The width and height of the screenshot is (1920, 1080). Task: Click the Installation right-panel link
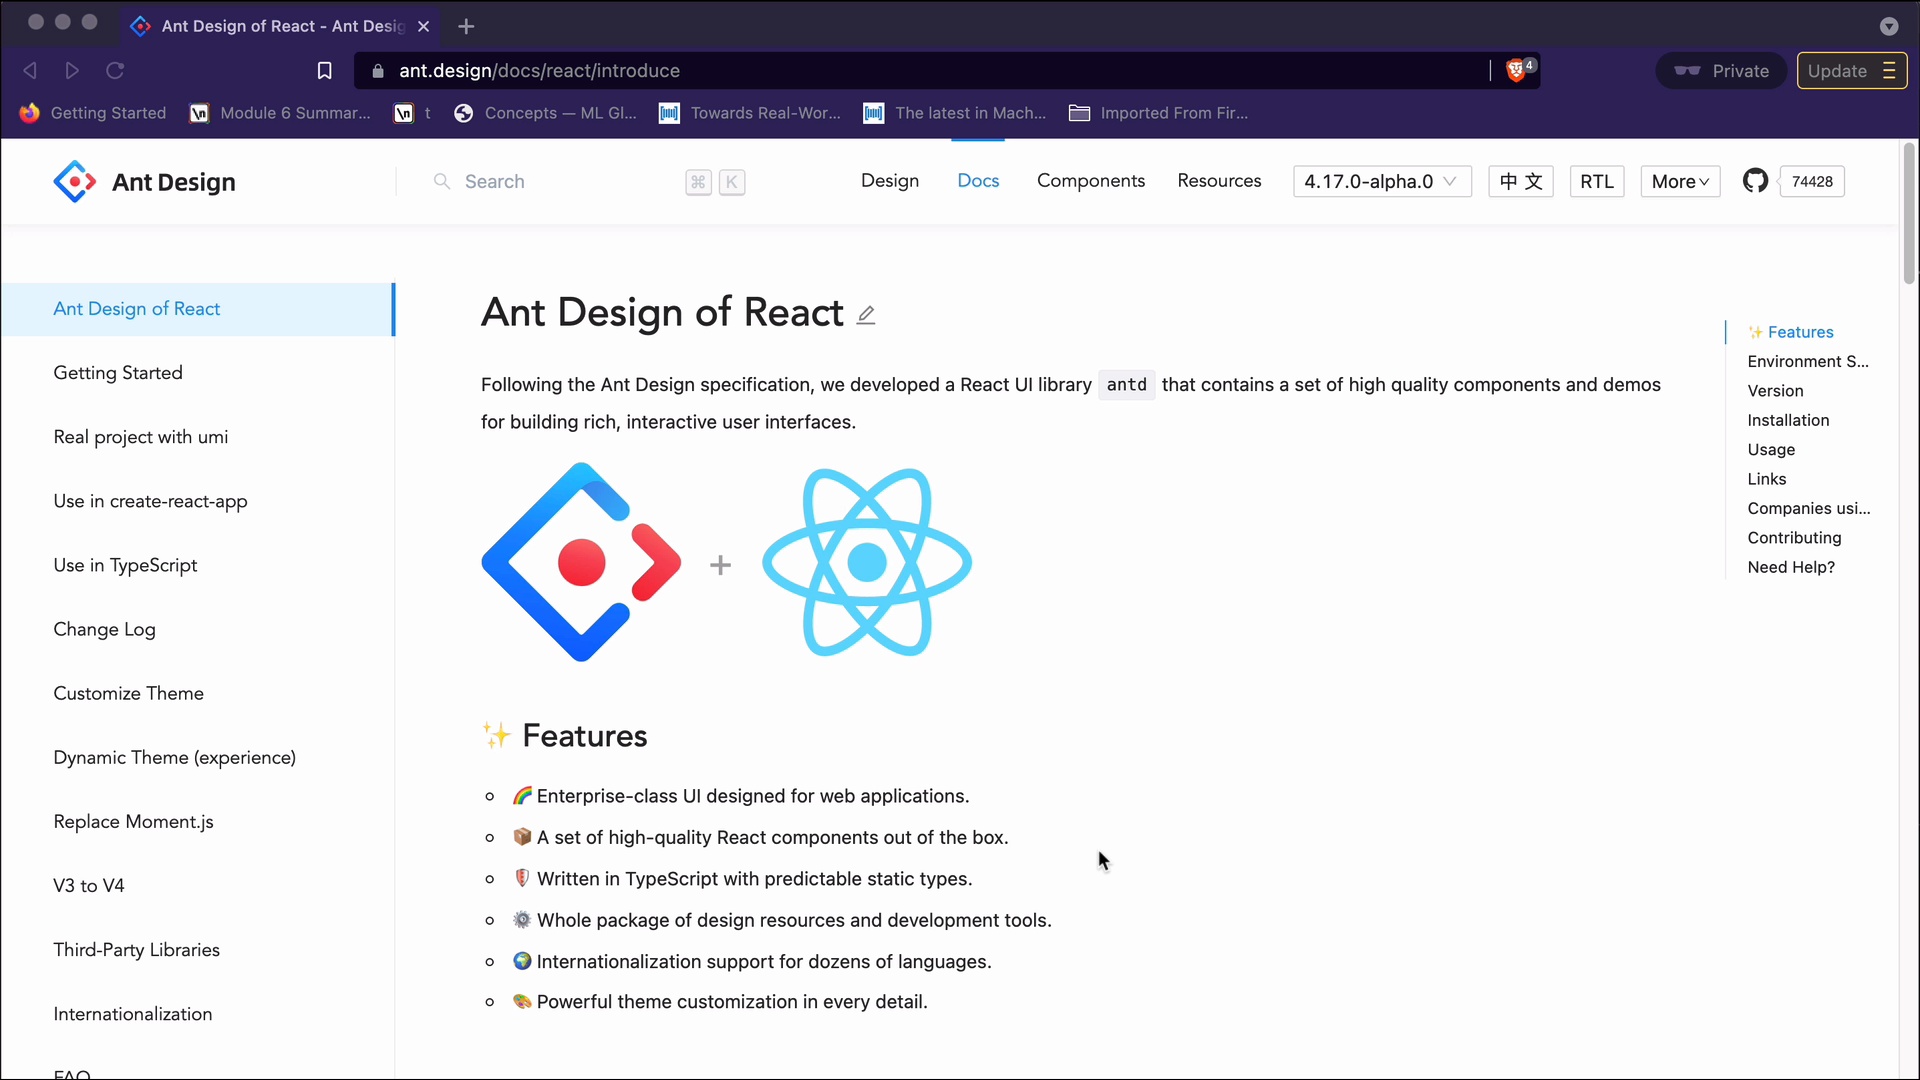tap(1788, 419)
